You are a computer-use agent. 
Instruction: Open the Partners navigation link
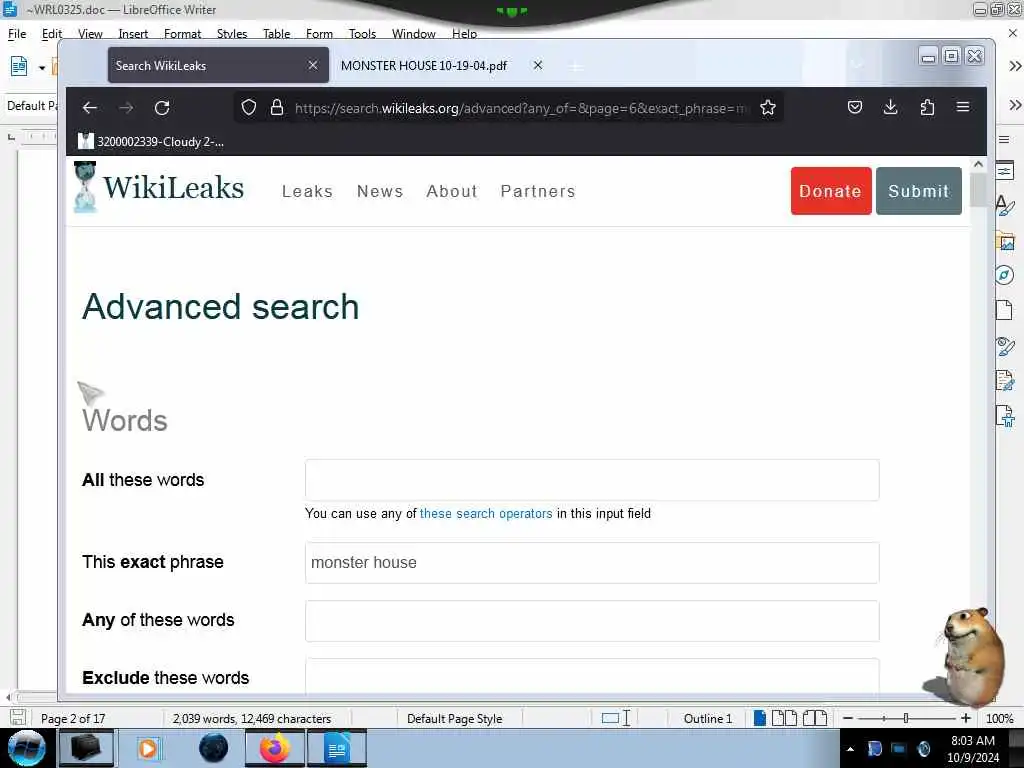pos(538,191)
